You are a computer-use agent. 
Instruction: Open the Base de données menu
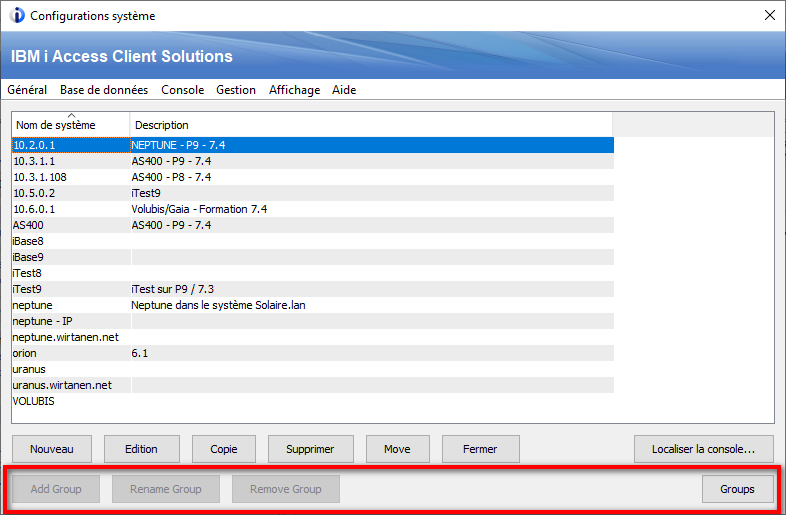(104, 90)
